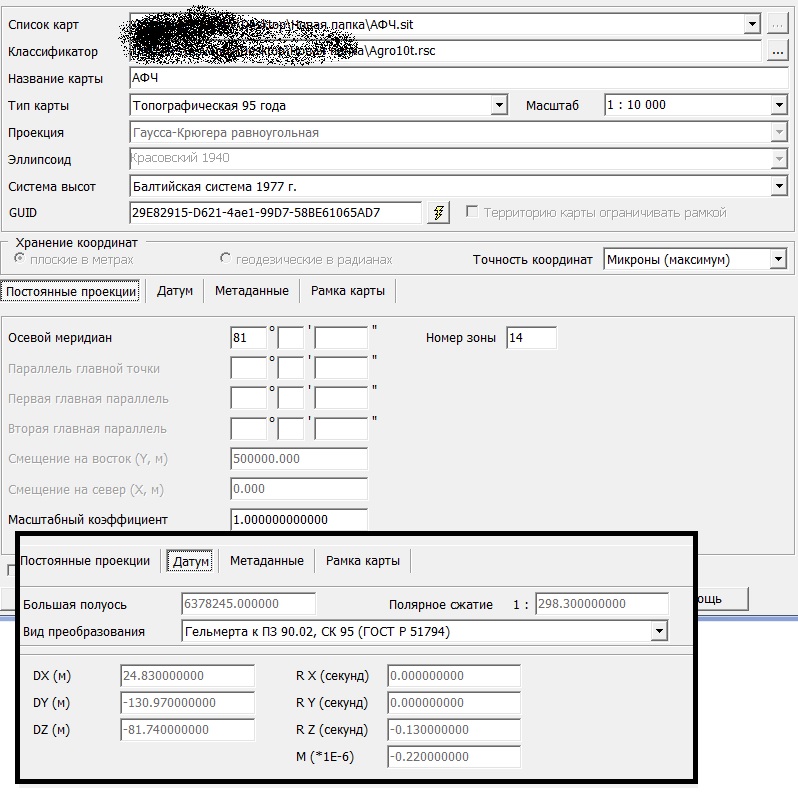Click the Осевой меридиан label
The width and height of the screenshot is (798, 798).
[60, 337]
